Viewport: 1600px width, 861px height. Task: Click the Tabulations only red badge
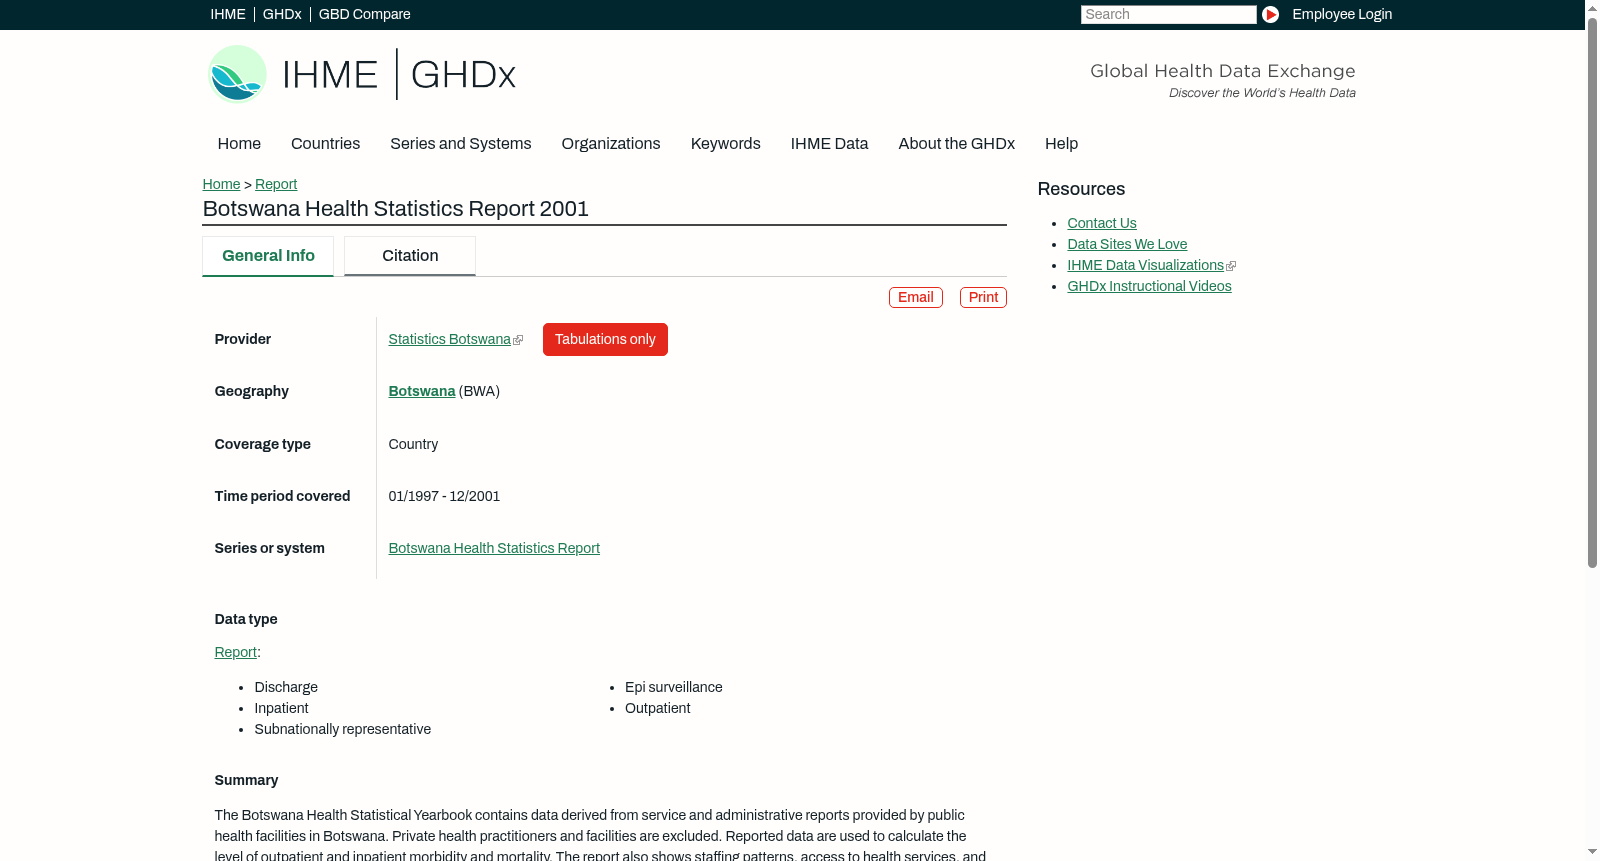[x=605, y=339]
